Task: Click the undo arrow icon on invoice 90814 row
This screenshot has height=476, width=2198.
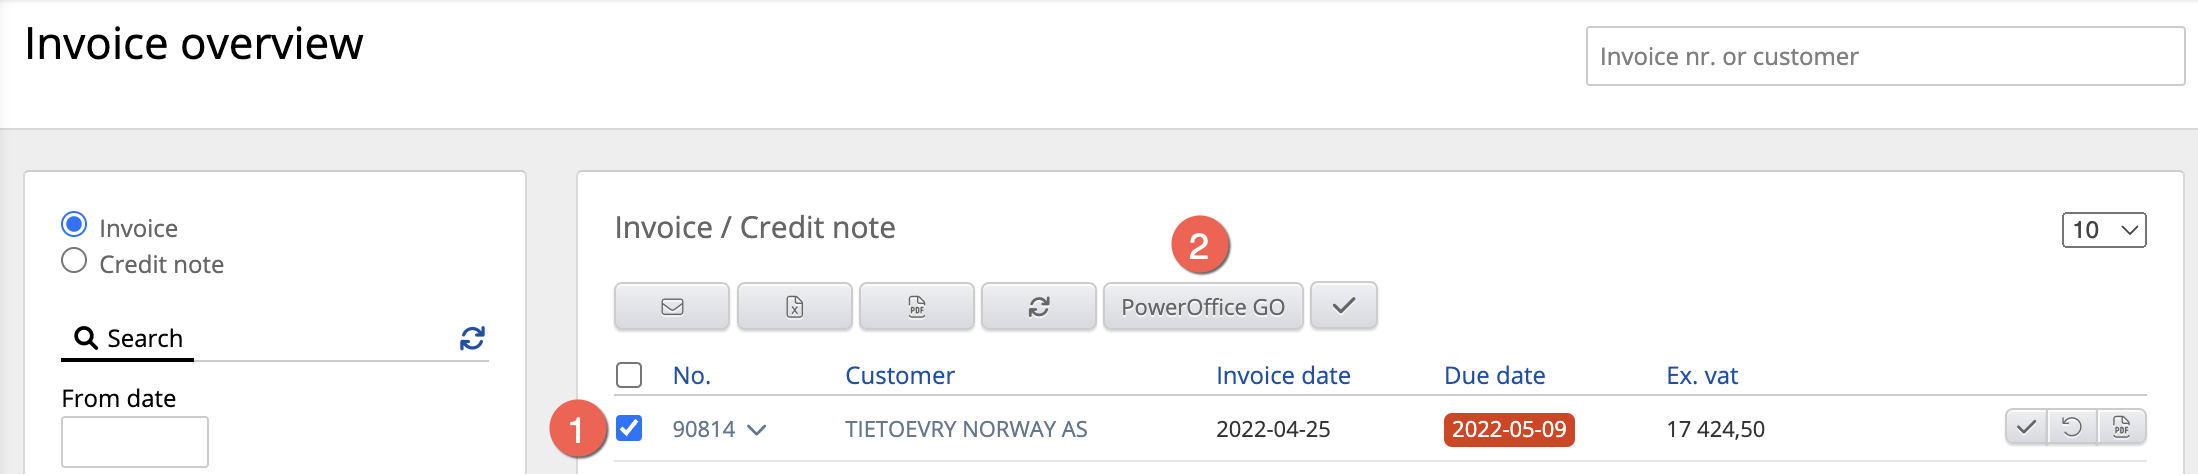Action: (2072, 428)
